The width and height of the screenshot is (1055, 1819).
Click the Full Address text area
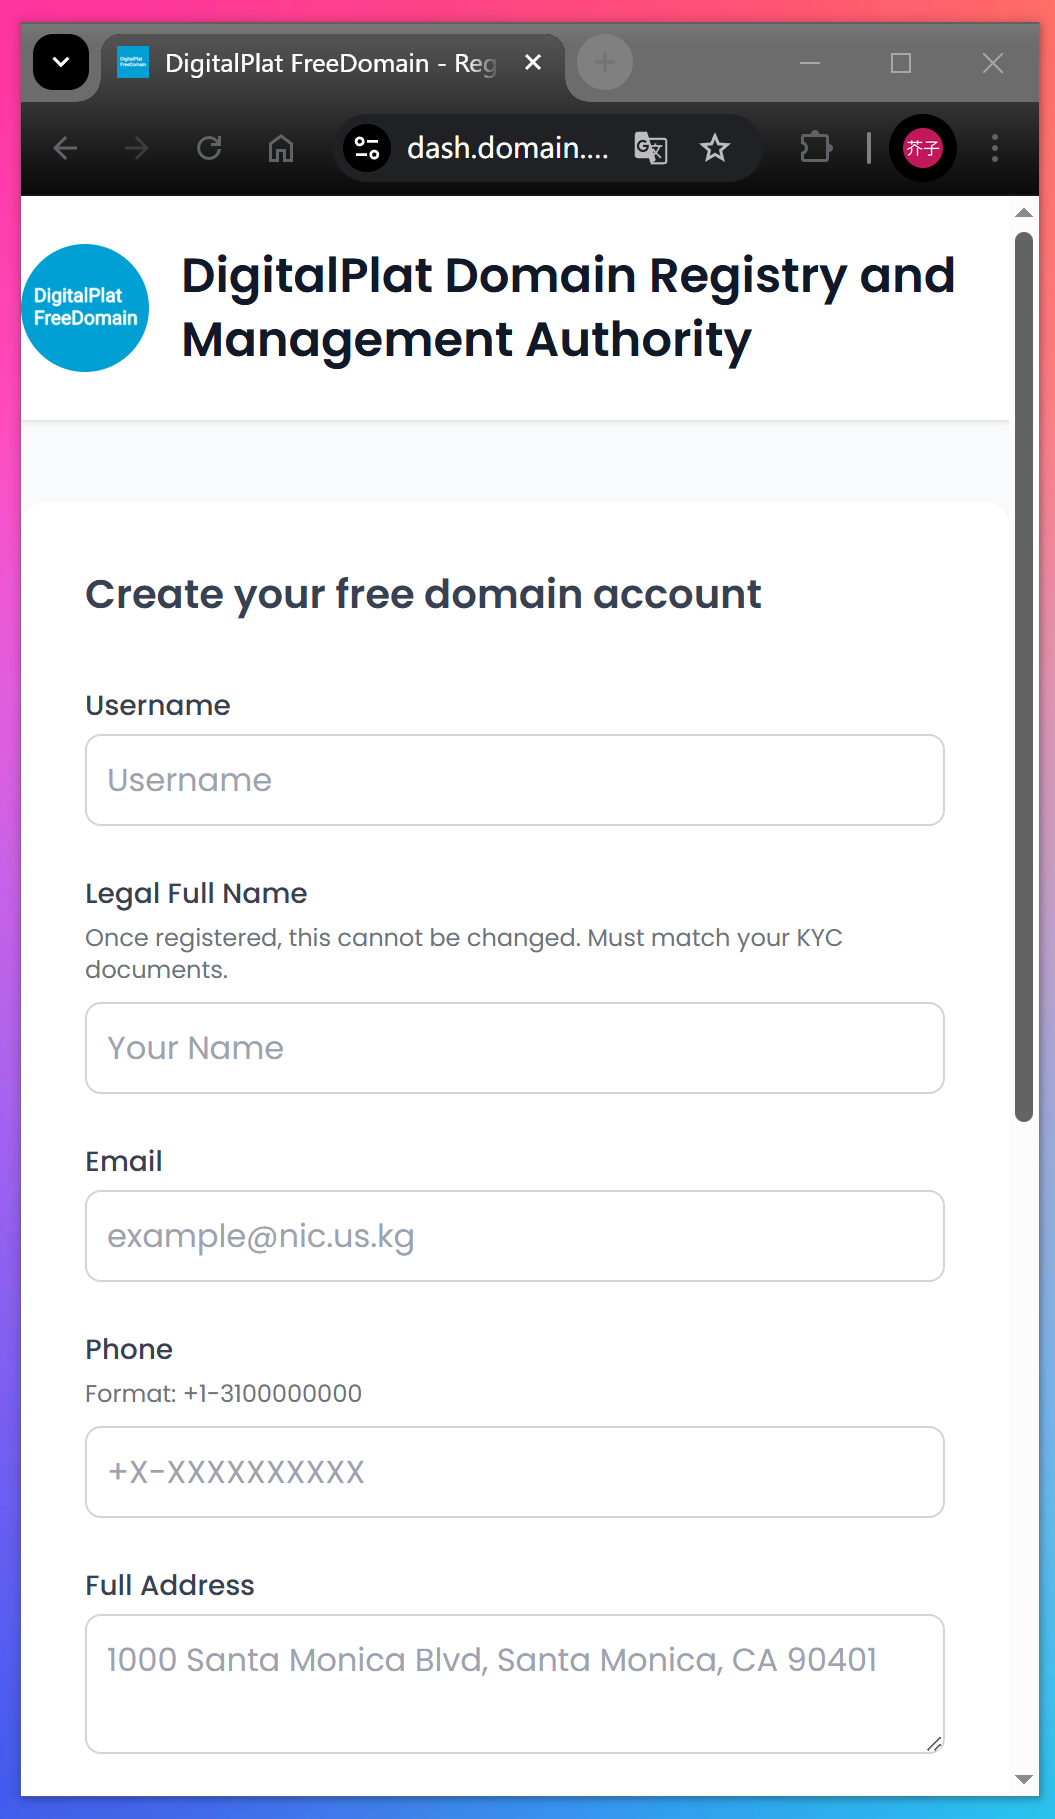[x=515, y=1684]
